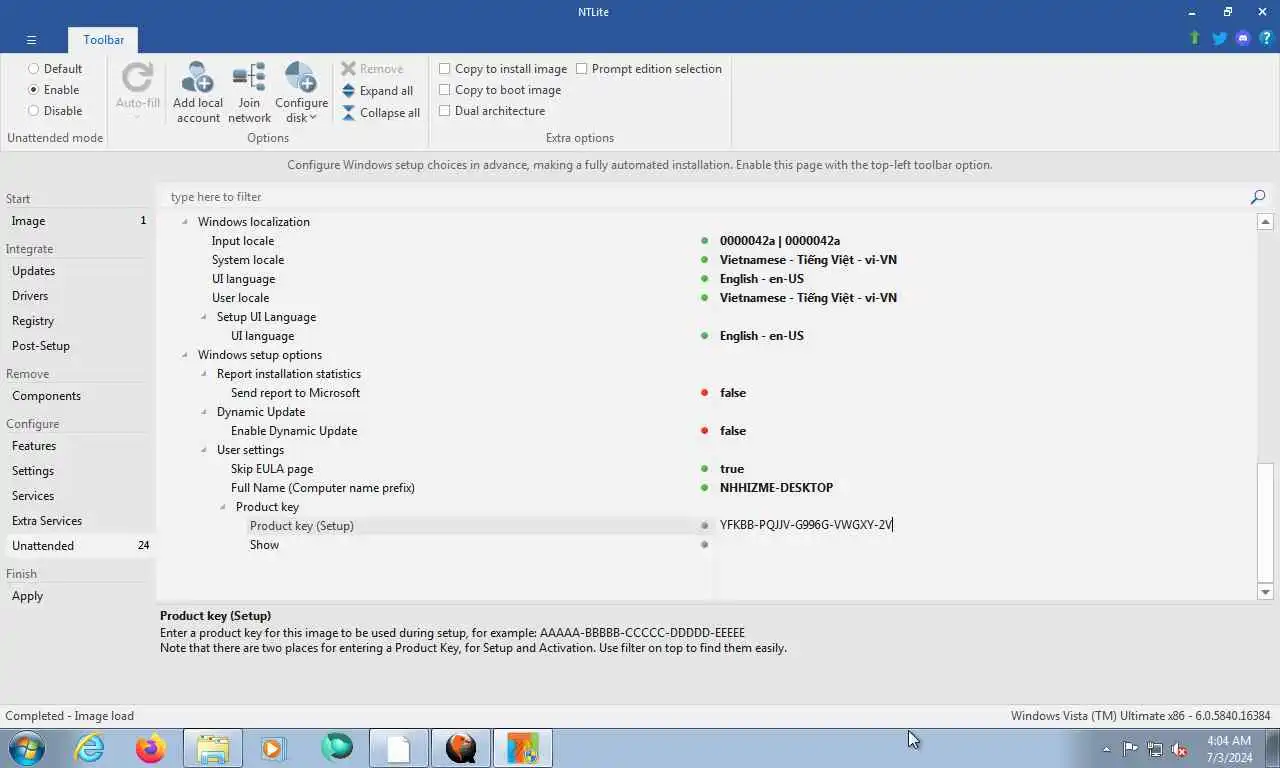Launch Internet Explorer from taskbar
This screenshot has width=1280, height=768.
tap(89, 748)
